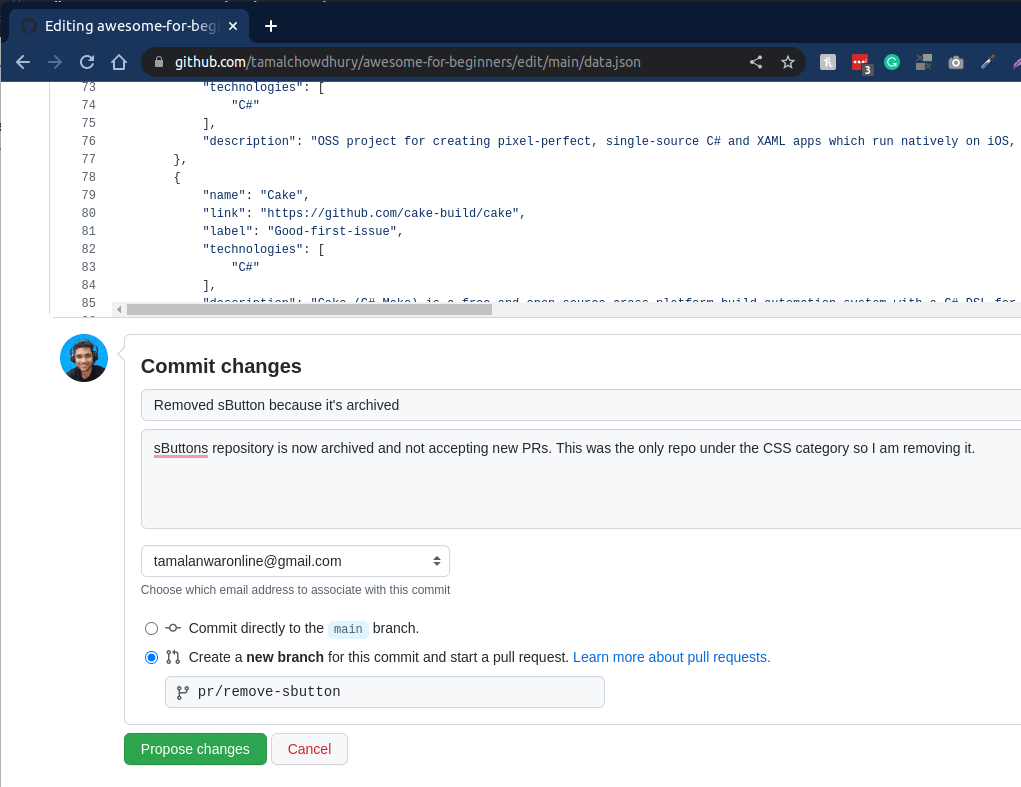The image size is (1021, 787).
Task: Click the "label": "Good-first-issue" line
Action: [303, 231]
